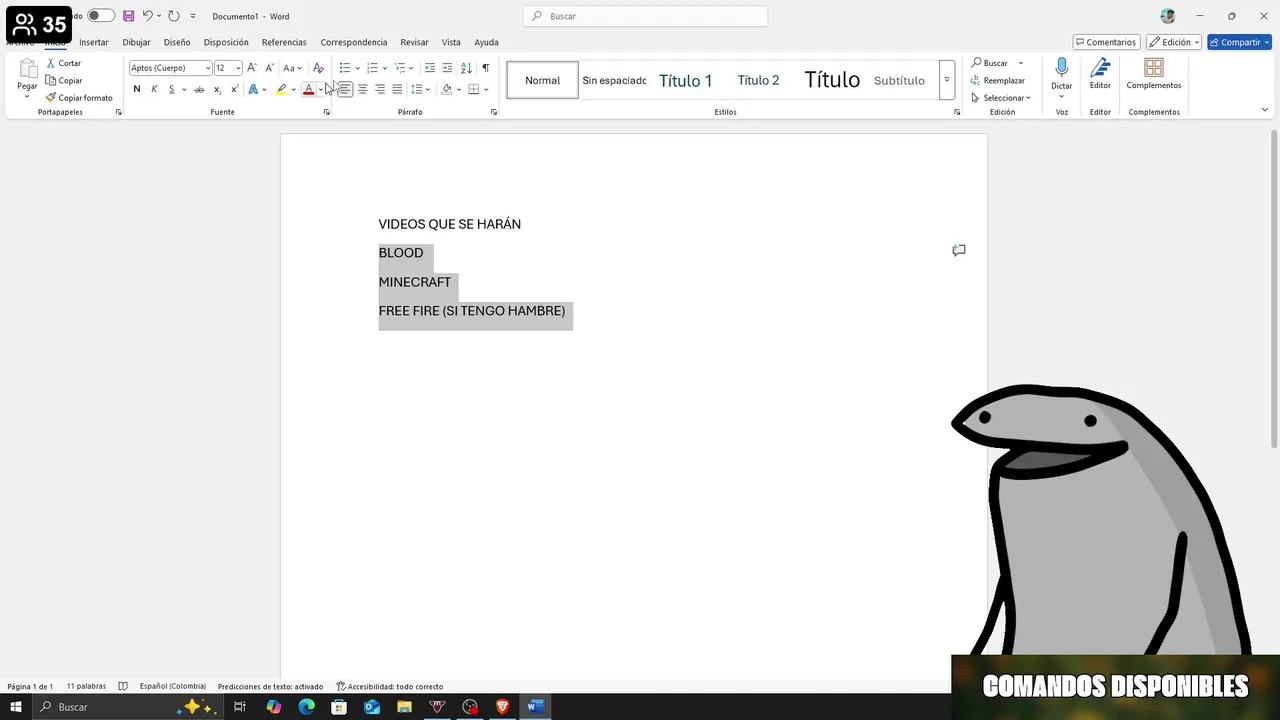
Task: Click Copiar formato paintbrush button
Action: [x=79, y=98]
